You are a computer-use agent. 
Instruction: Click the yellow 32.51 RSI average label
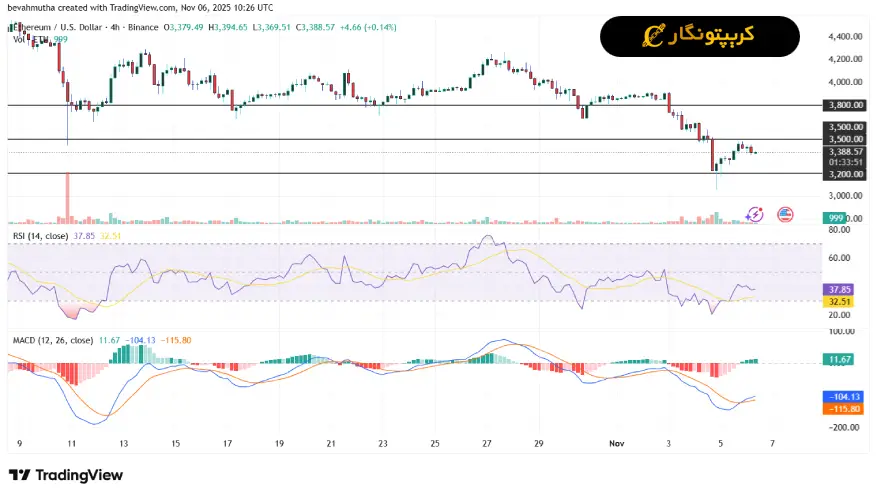point(836,301)
